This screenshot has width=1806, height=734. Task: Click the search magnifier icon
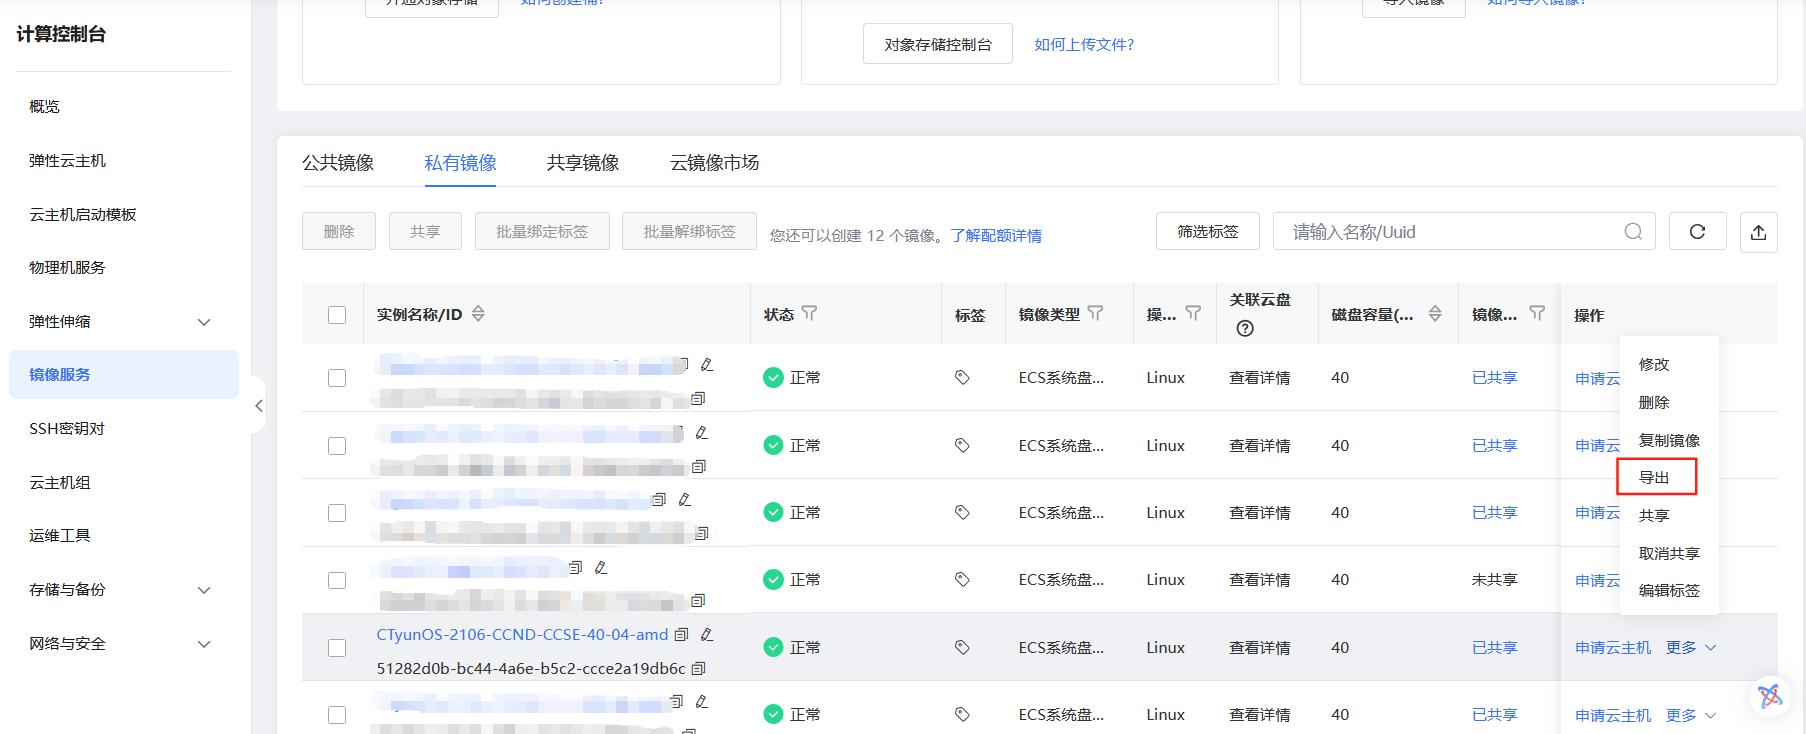(1633, 232)
